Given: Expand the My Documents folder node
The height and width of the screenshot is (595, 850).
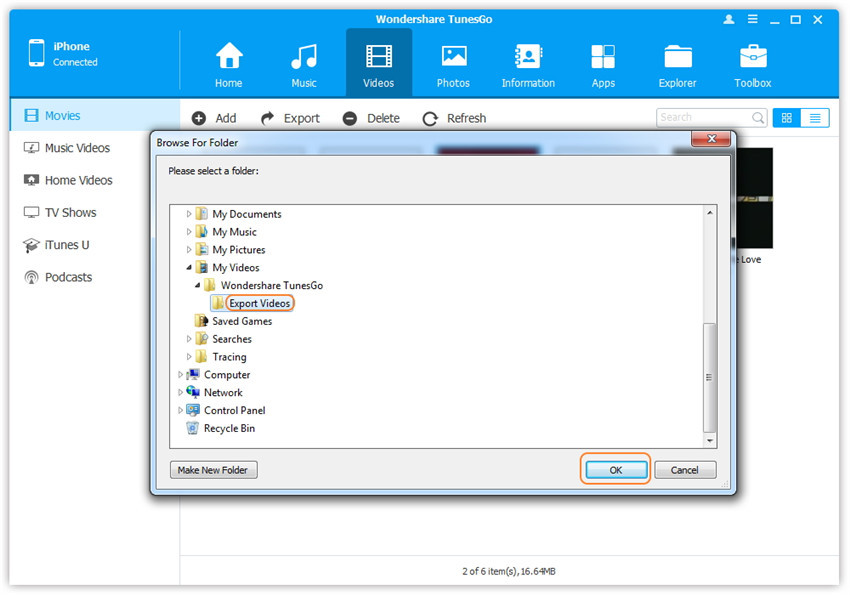Looking at the screenshot, I should [189, 214].
